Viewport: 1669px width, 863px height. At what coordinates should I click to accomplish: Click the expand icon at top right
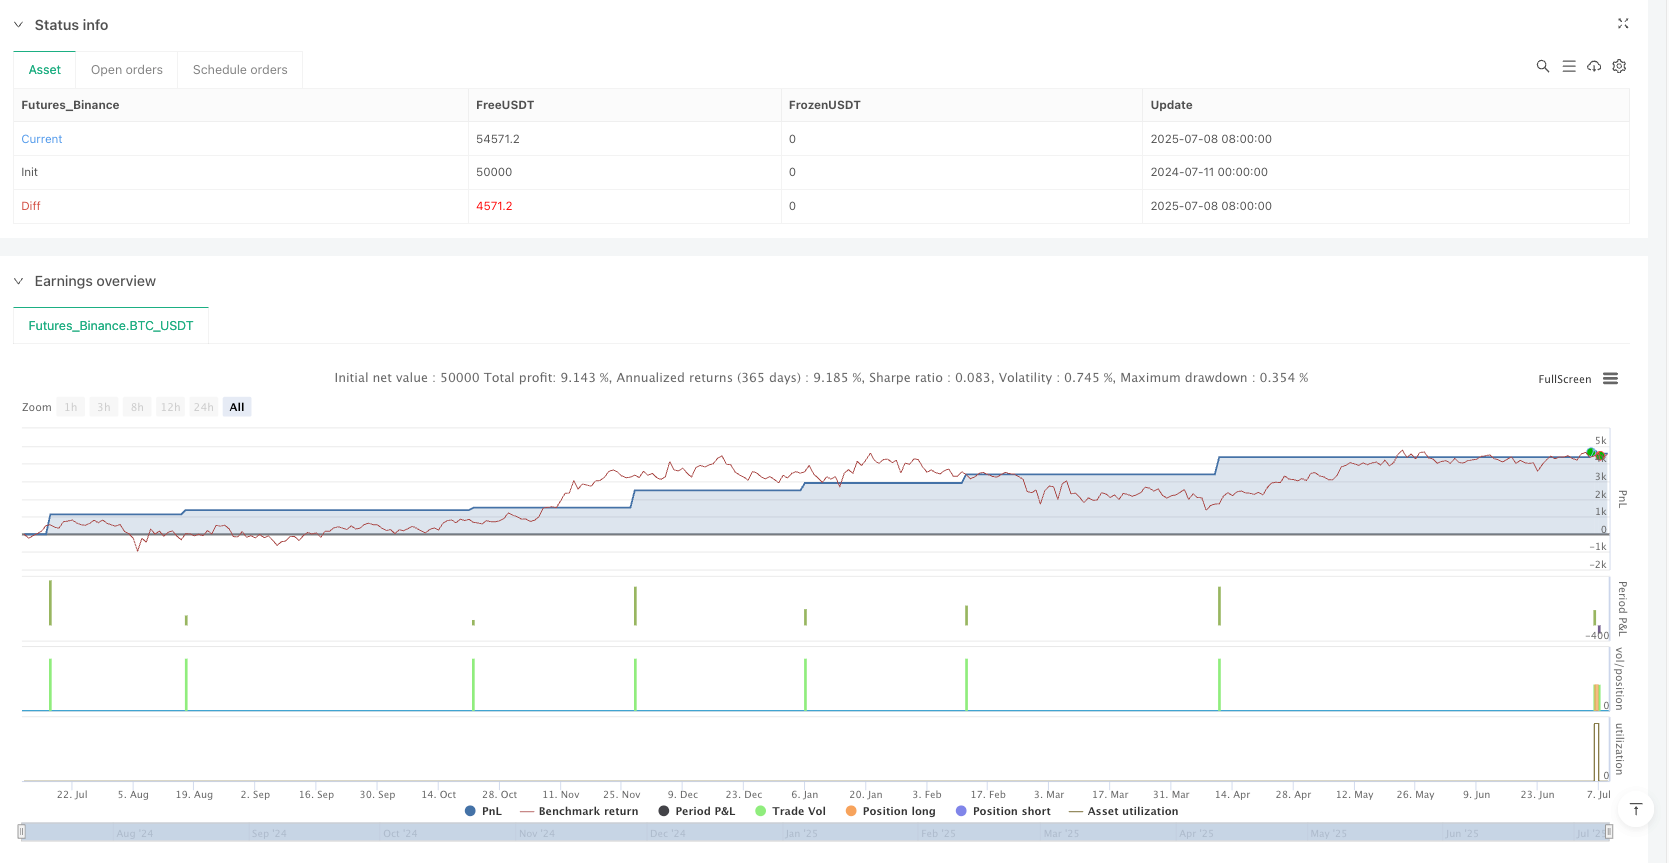[1623, 24]
